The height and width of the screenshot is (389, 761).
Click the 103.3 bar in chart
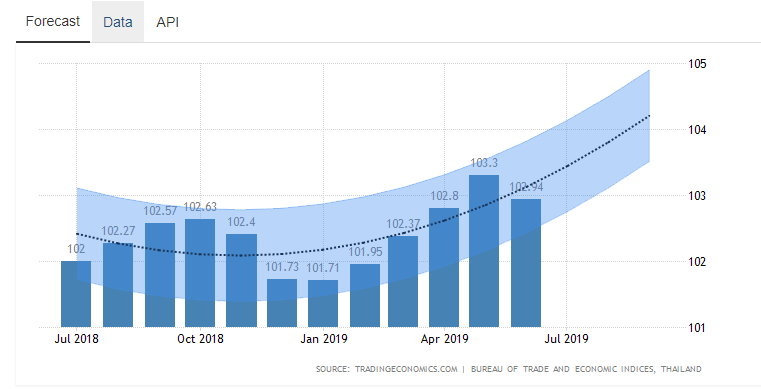[484, 251]
